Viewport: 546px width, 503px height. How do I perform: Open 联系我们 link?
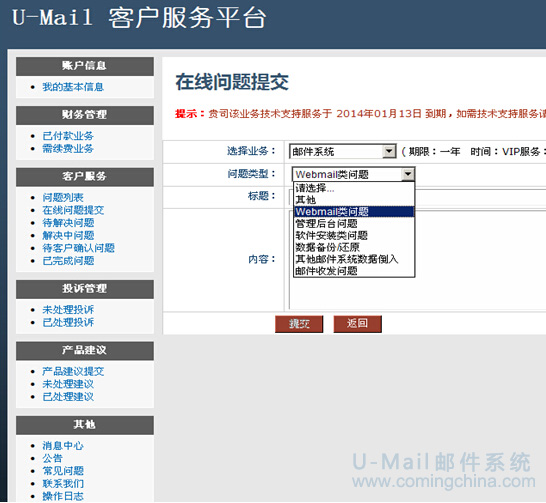click(63, 484)
